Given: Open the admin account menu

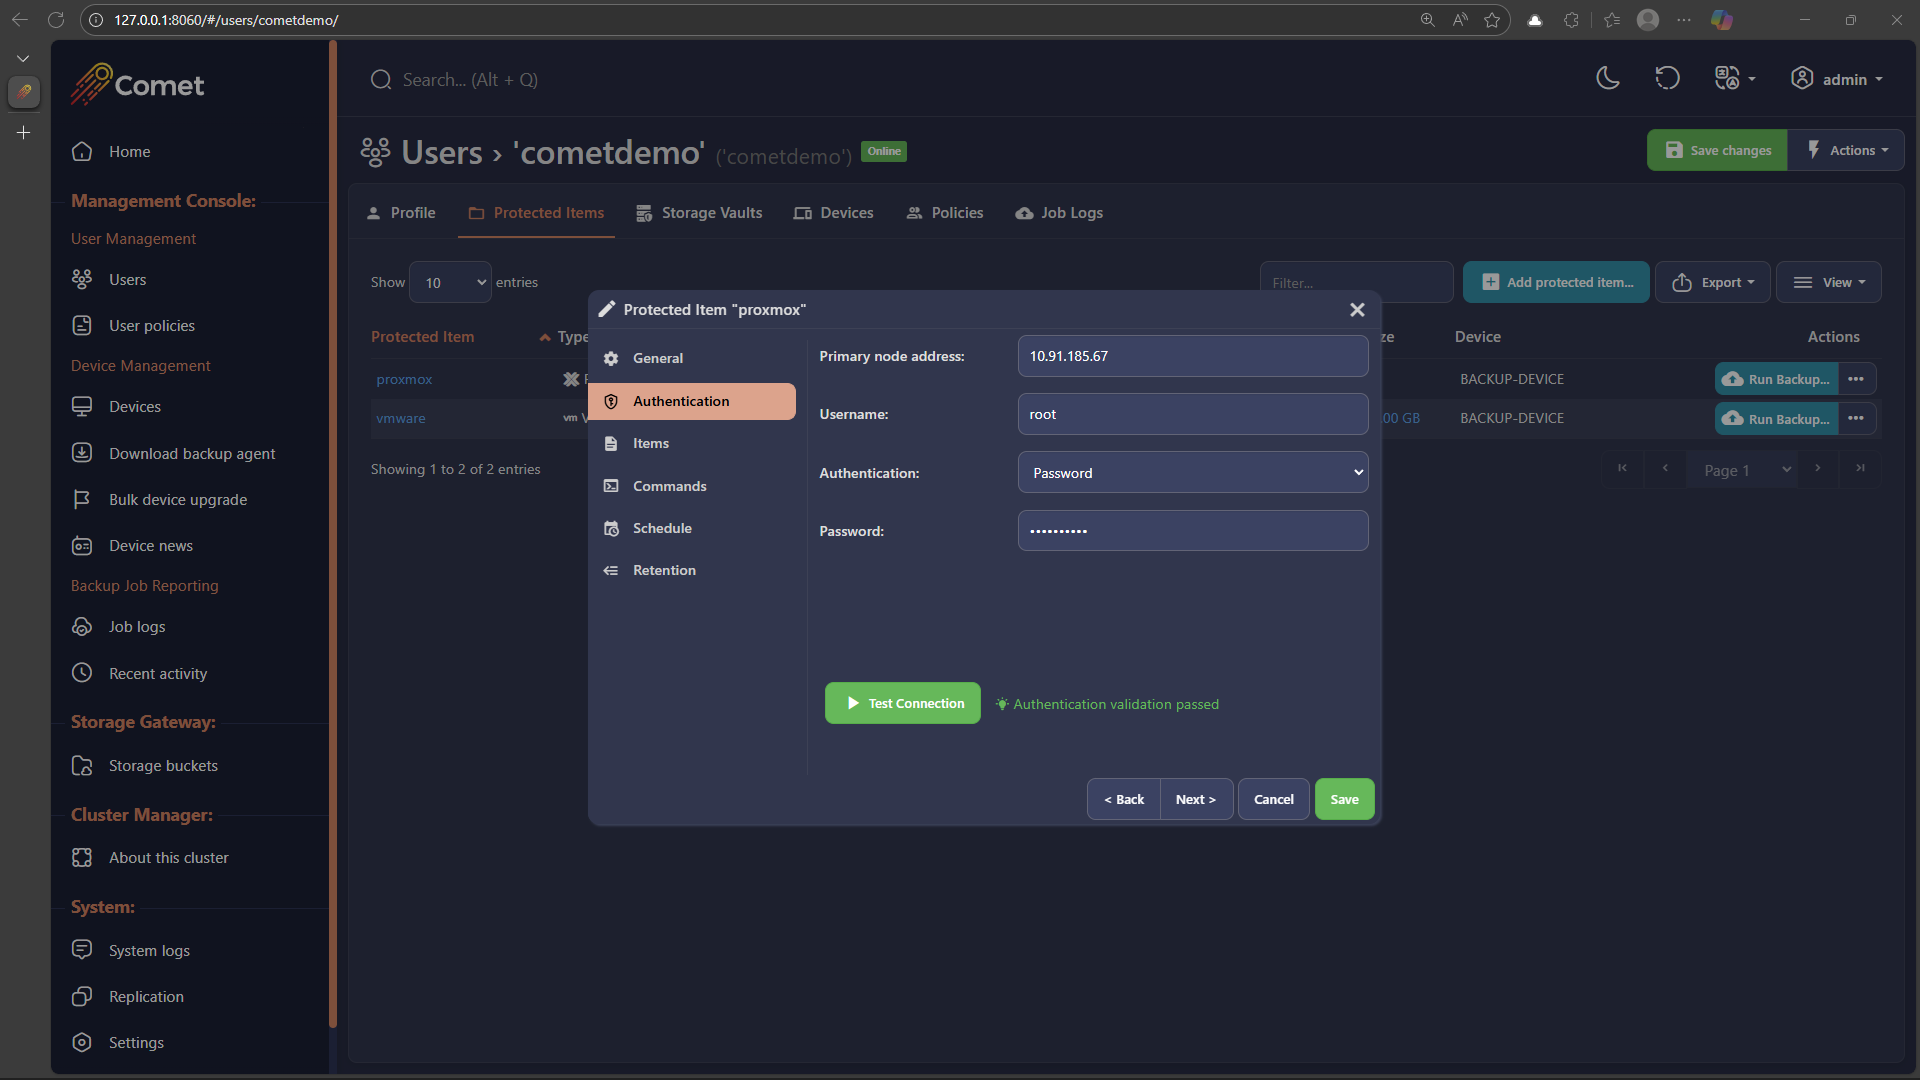Looking at the screenshot, I should 1836,79.
